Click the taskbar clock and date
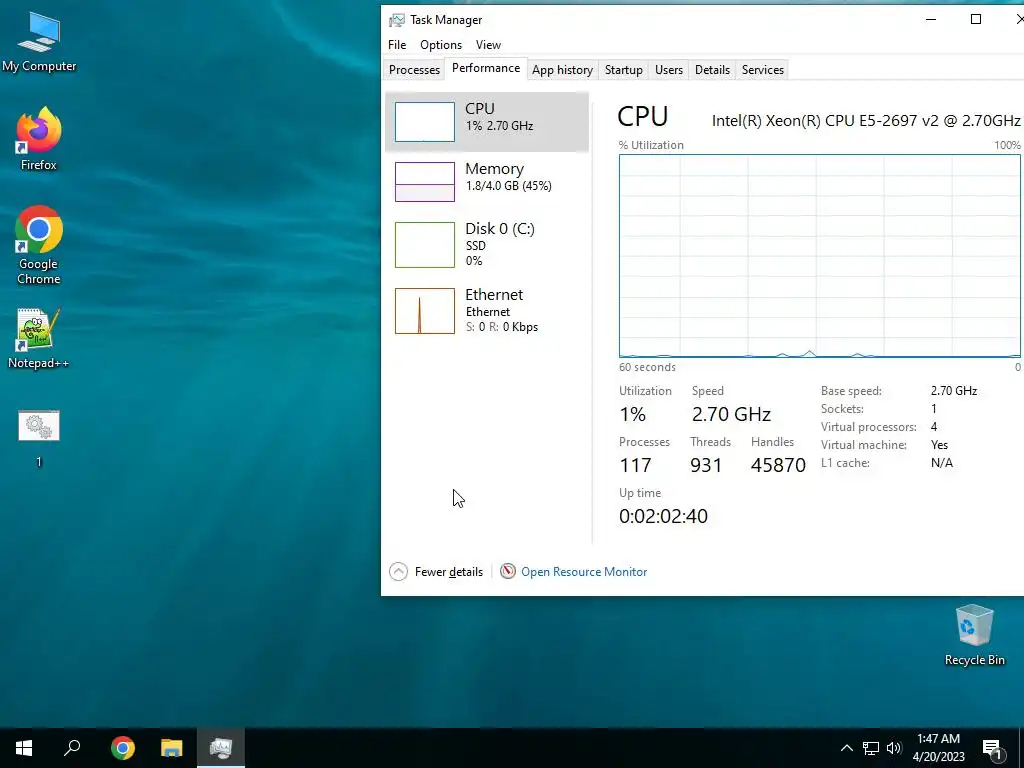 938,748
